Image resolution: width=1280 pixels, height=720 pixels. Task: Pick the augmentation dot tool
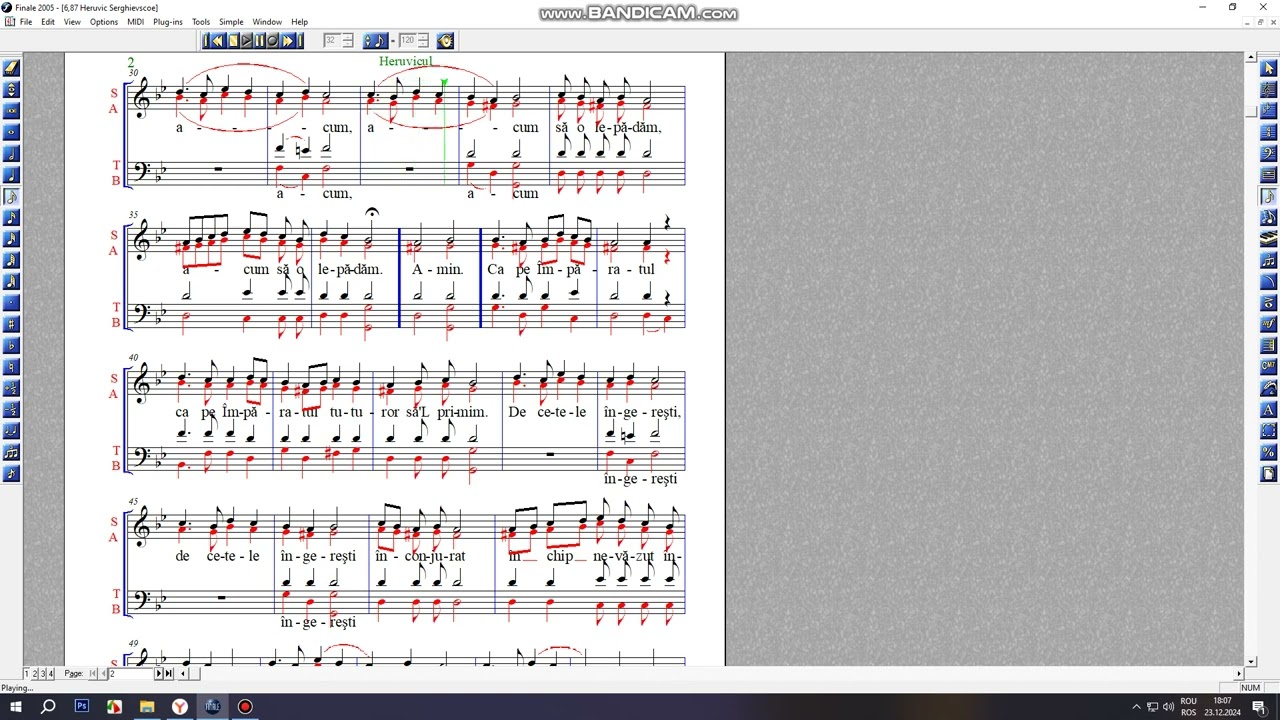tap(12, 303)
